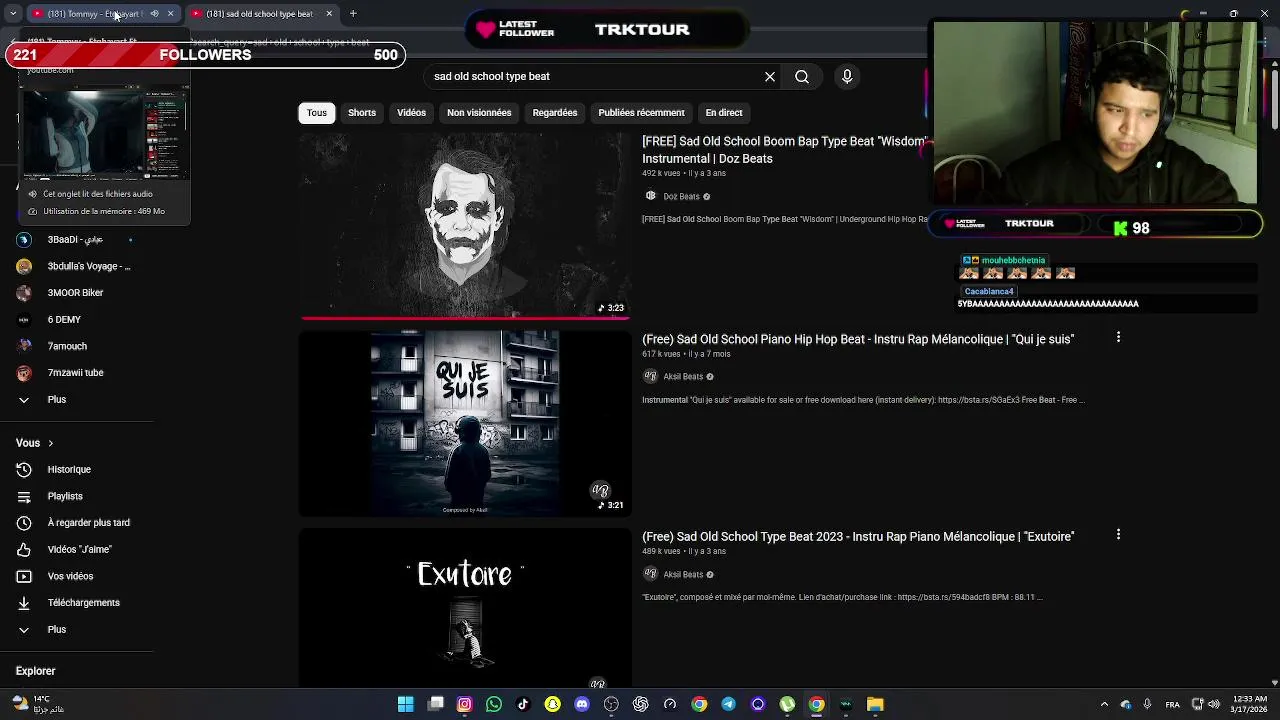Select the En direct filter chip
Screen dimensions: 1280x720
tap(724, 113)
